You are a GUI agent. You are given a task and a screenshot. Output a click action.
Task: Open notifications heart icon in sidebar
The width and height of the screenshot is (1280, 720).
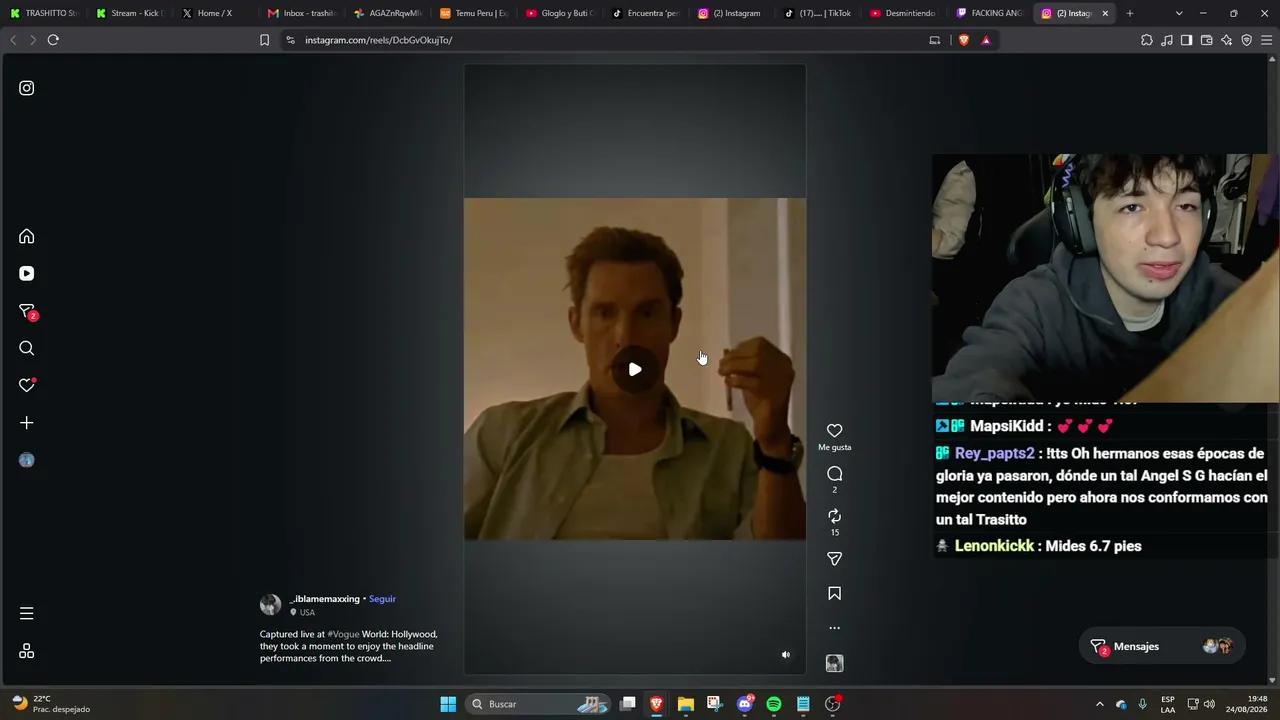tap(27, 385)
